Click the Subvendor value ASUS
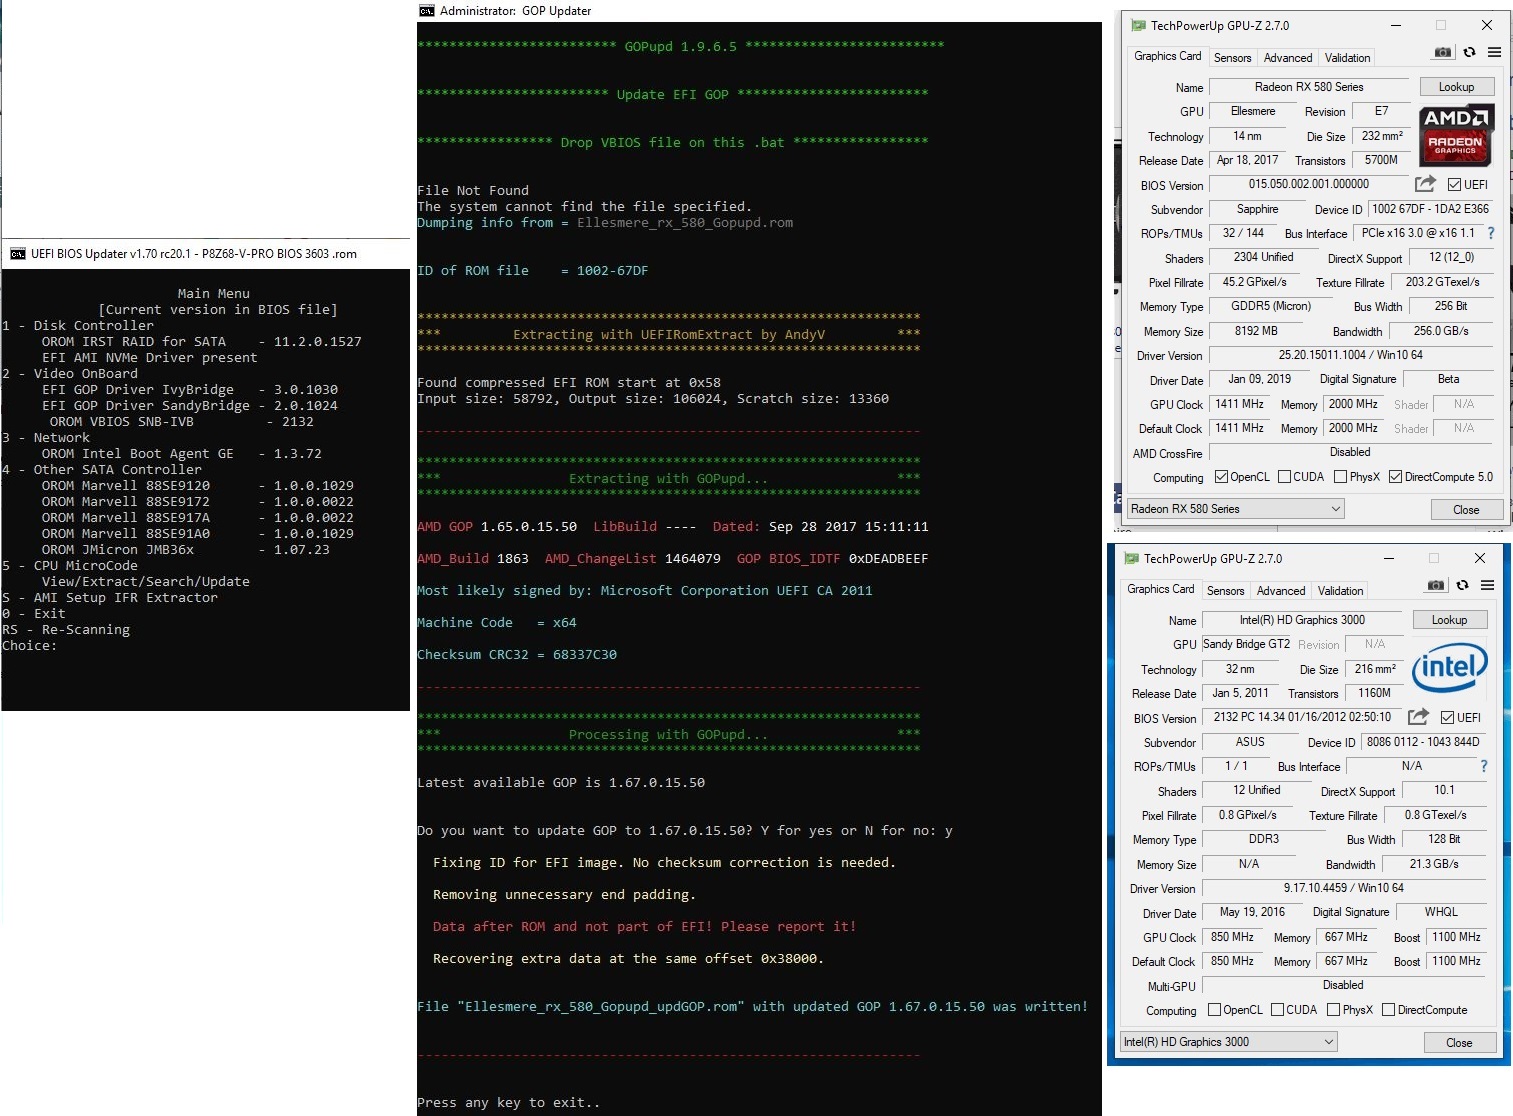Viewport: 1513px width, 1116px height. pos(1250,742)
